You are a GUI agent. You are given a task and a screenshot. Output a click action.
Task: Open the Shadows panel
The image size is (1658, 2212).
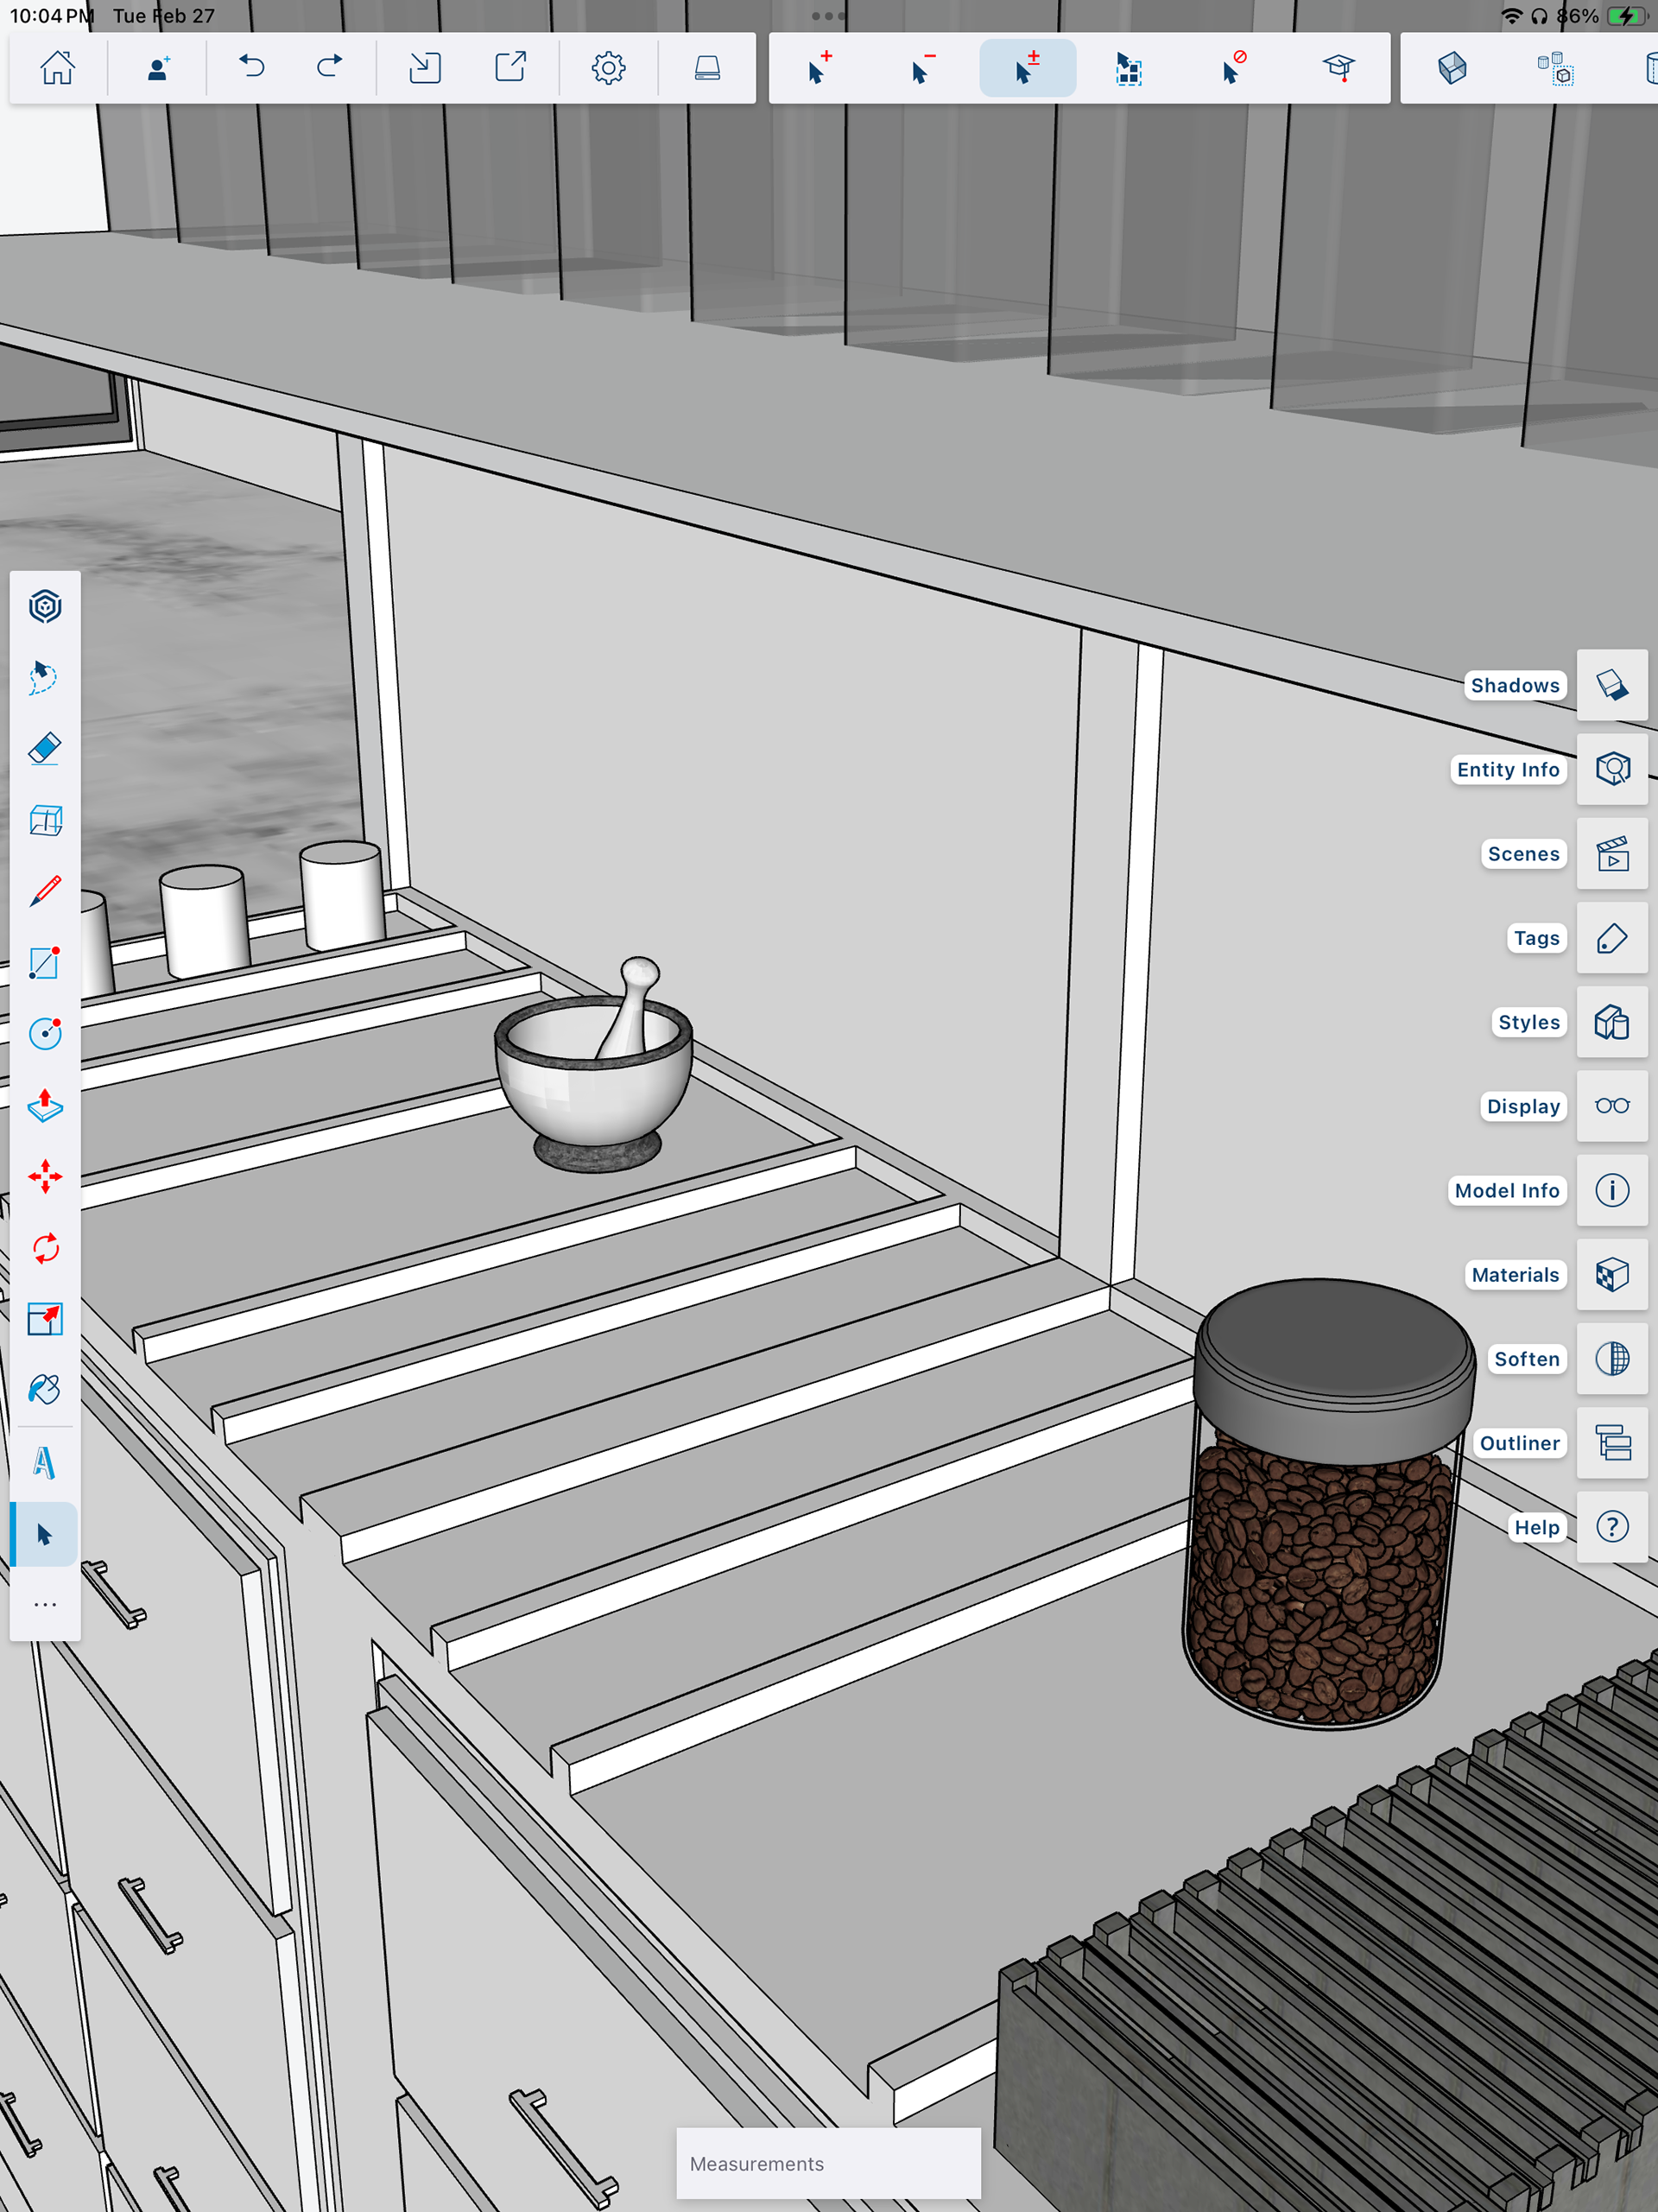1612,685
